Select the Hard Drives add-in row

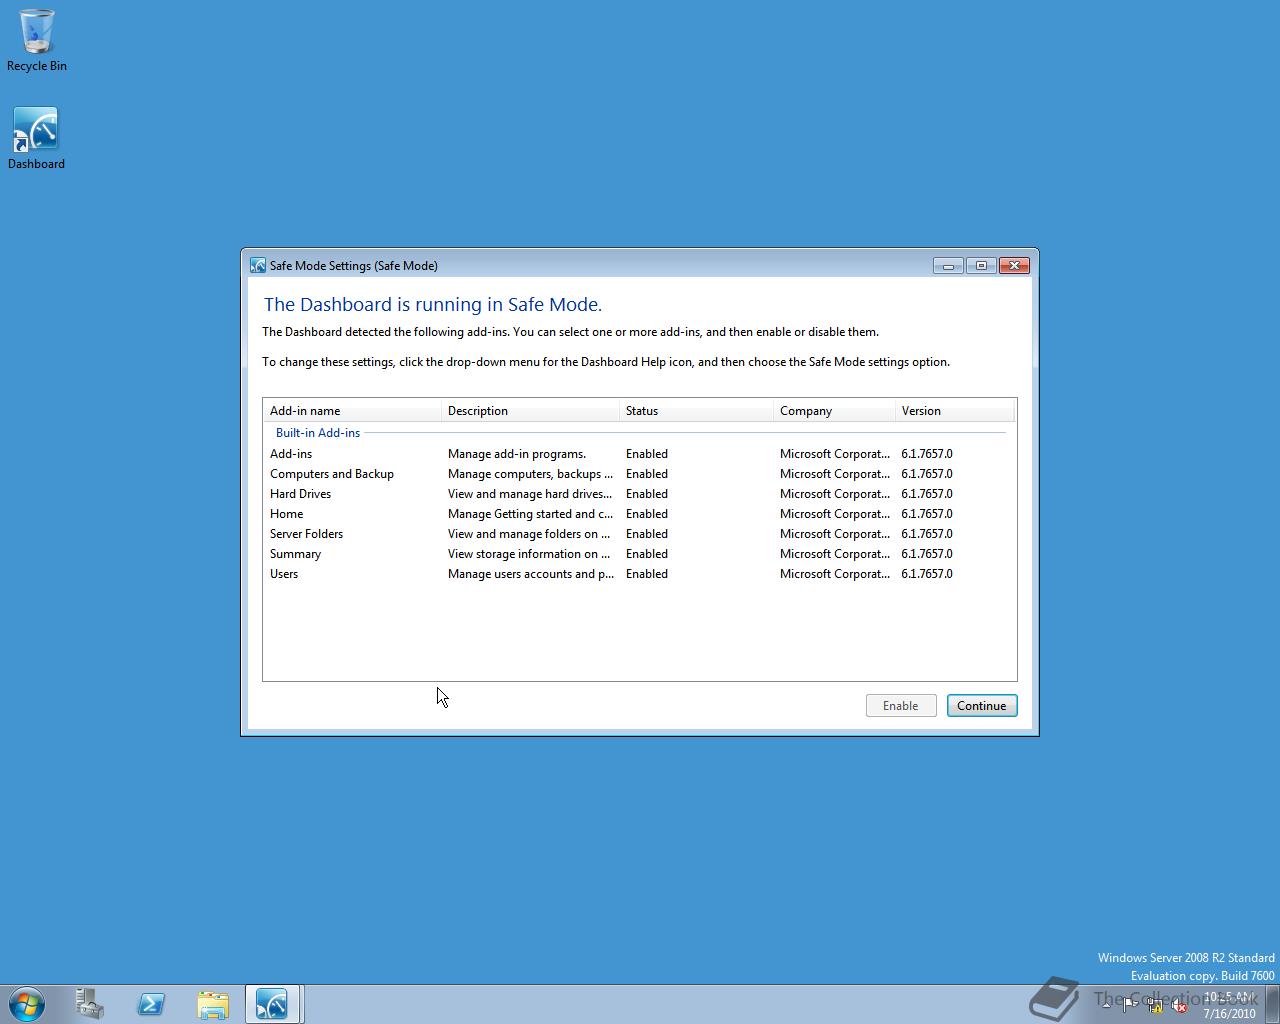pos(639,494)
